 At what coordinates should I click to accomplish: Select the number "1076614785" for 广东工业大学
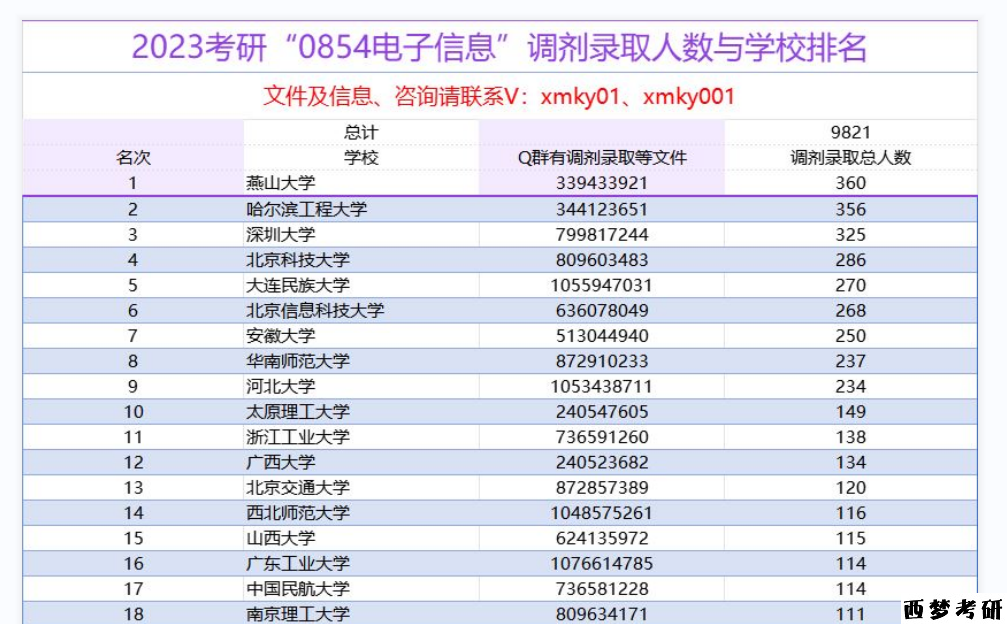tap(602, 564)
